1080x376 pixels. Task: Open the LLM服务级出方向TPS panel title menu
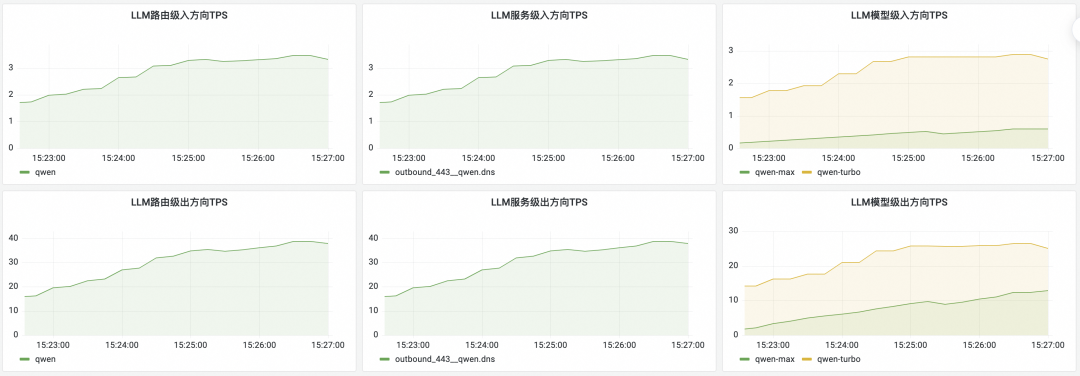click(x=539, y=202)
